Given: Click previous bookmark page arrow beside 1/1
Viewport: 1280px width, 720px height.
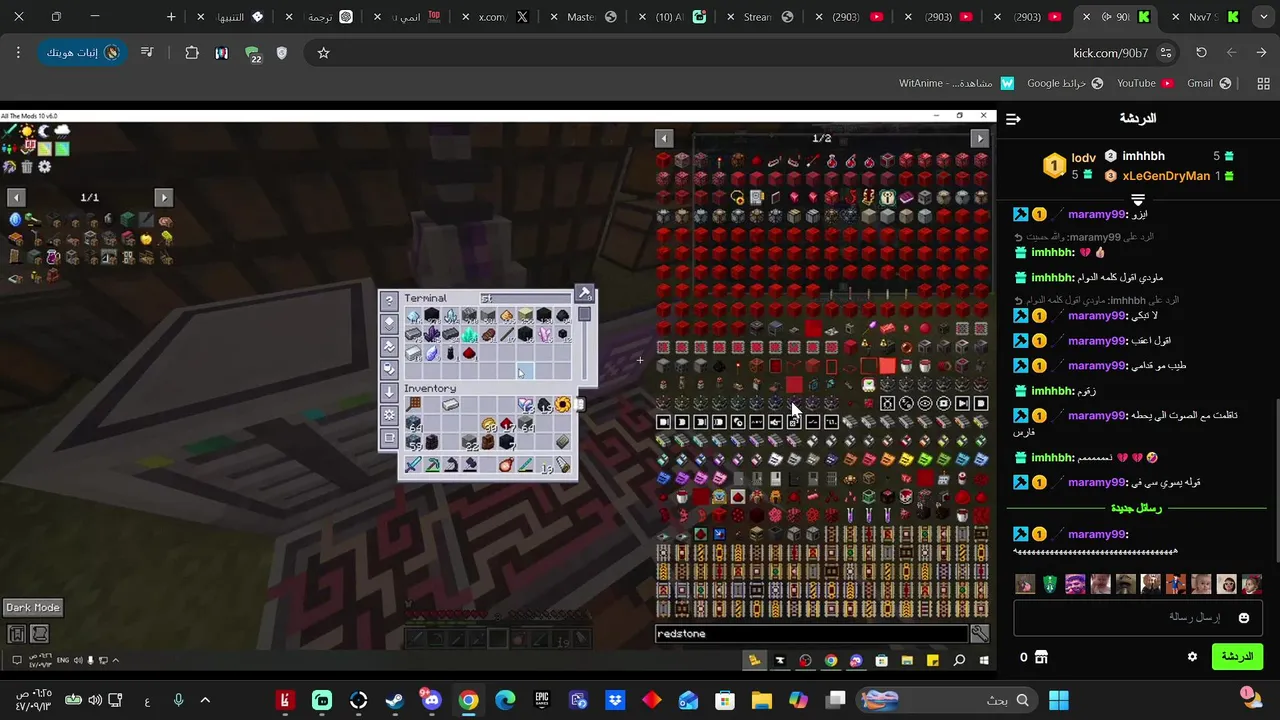Looking at the screenshot, I should coord(15,197).
